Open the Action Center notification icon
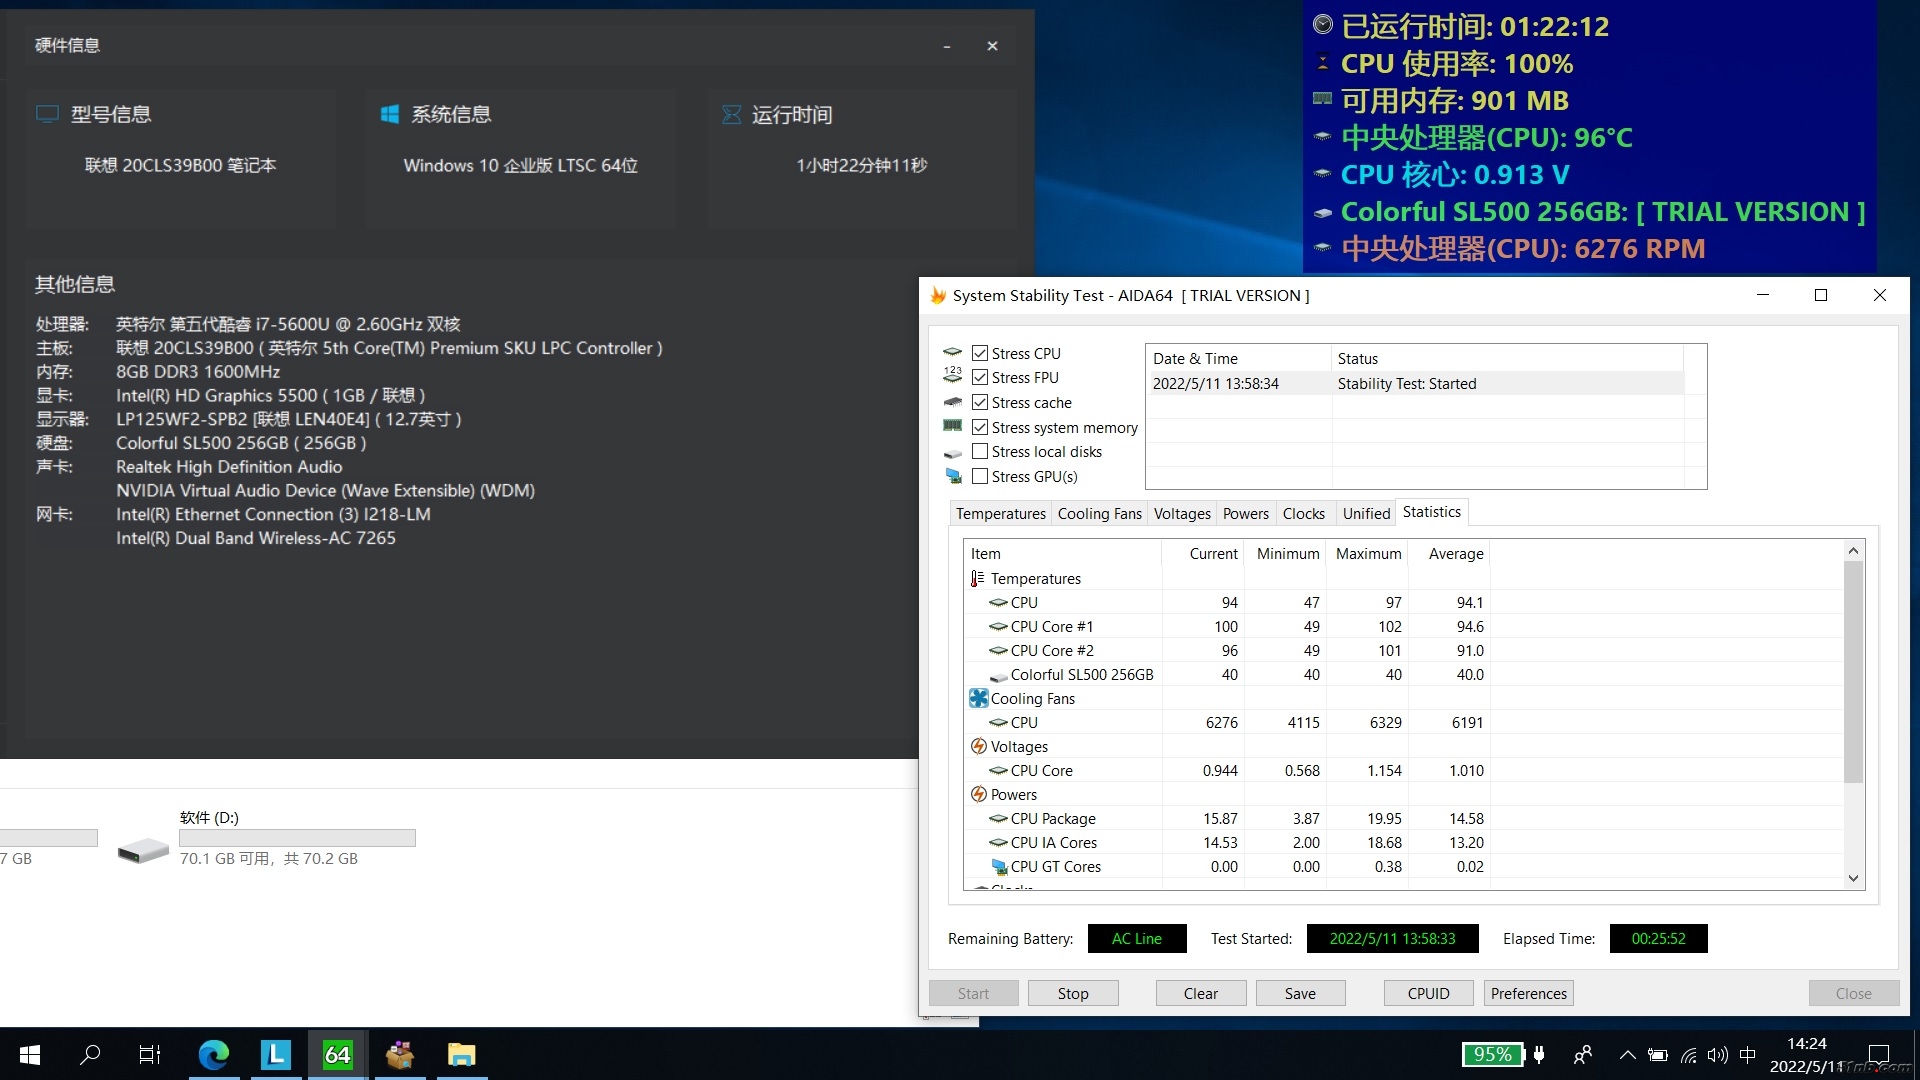The image size is (1920, 1080). point(1878,1055)
